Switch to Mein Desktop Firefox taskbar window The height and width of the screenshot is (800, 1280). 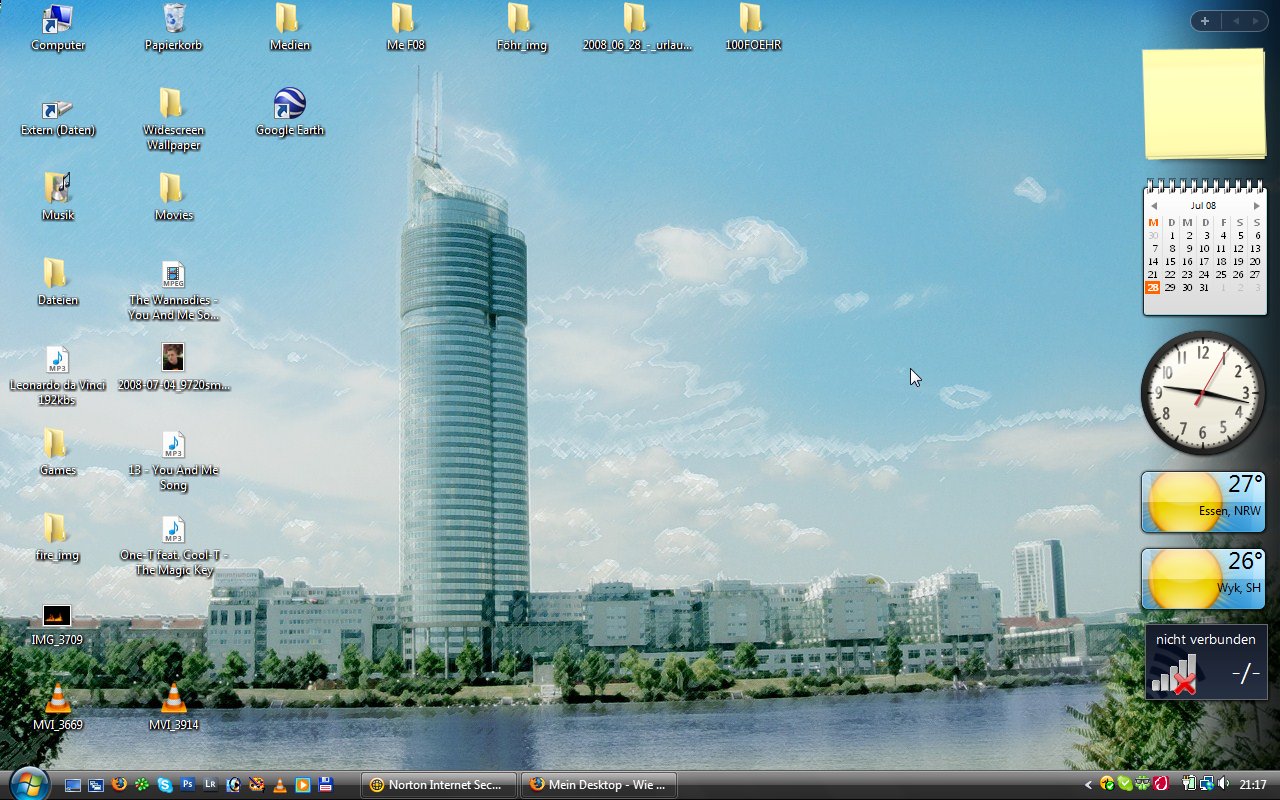(x=598, y=785)
